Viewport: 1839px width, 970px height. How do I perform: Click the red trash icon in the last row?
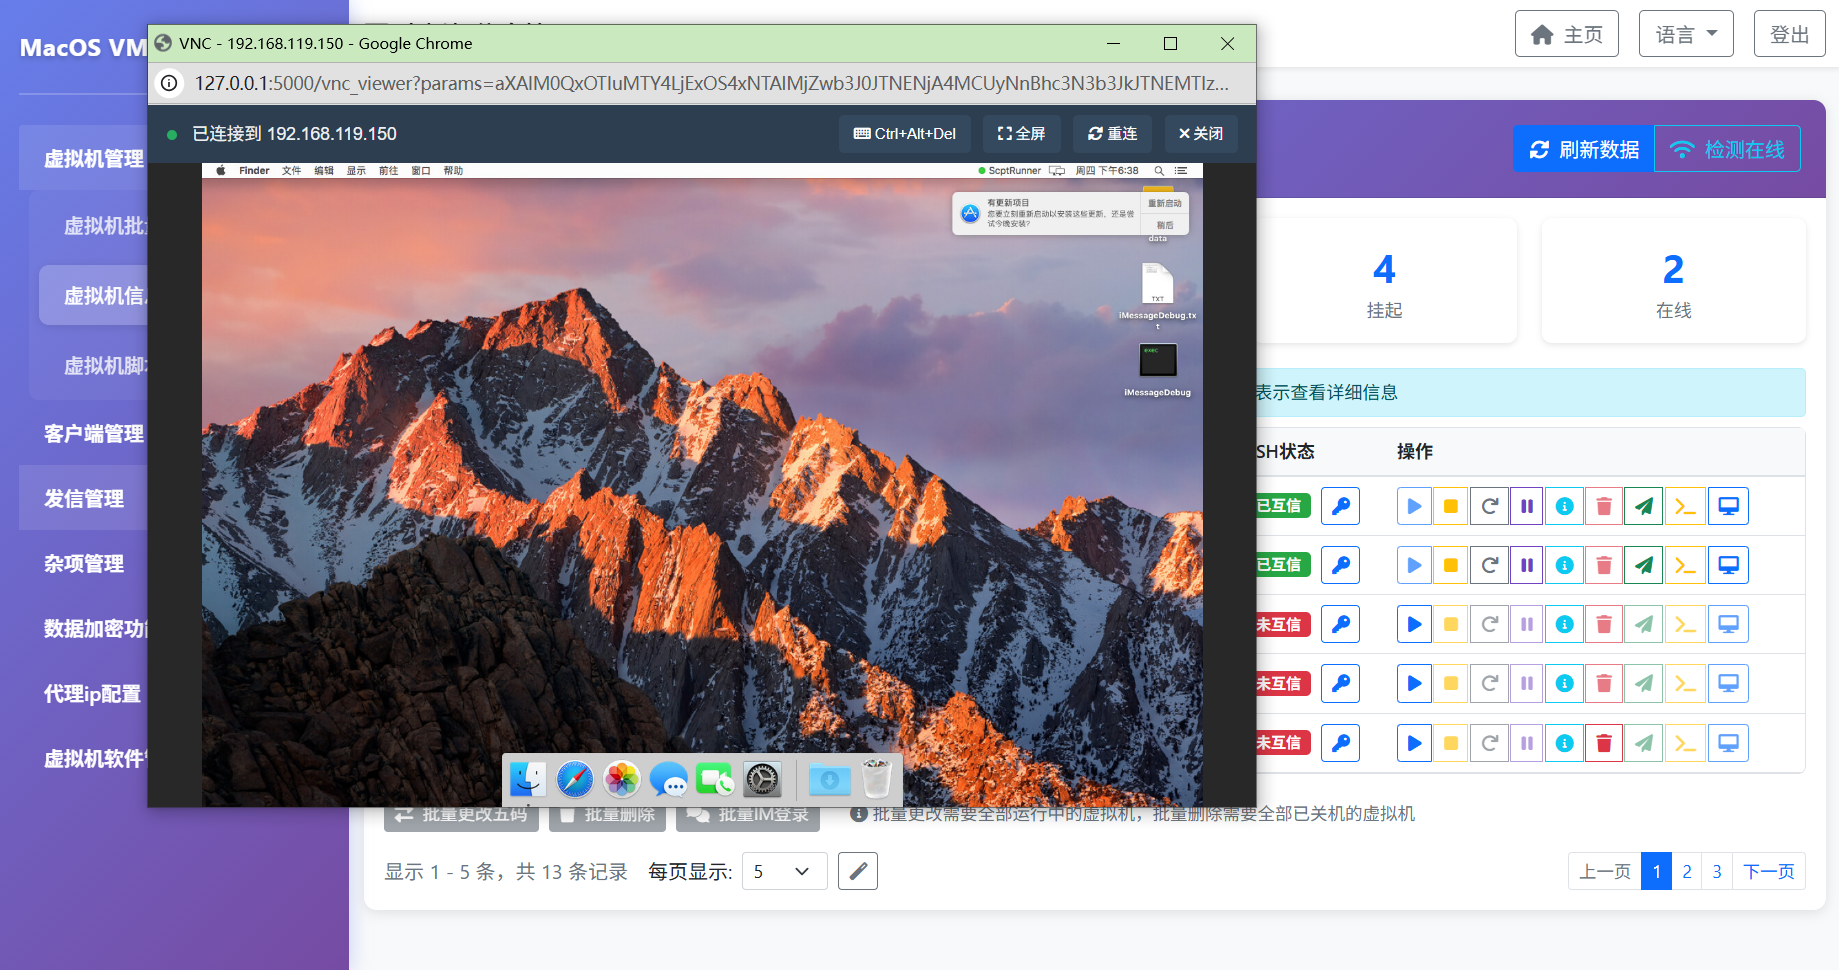coord(1604,743)
